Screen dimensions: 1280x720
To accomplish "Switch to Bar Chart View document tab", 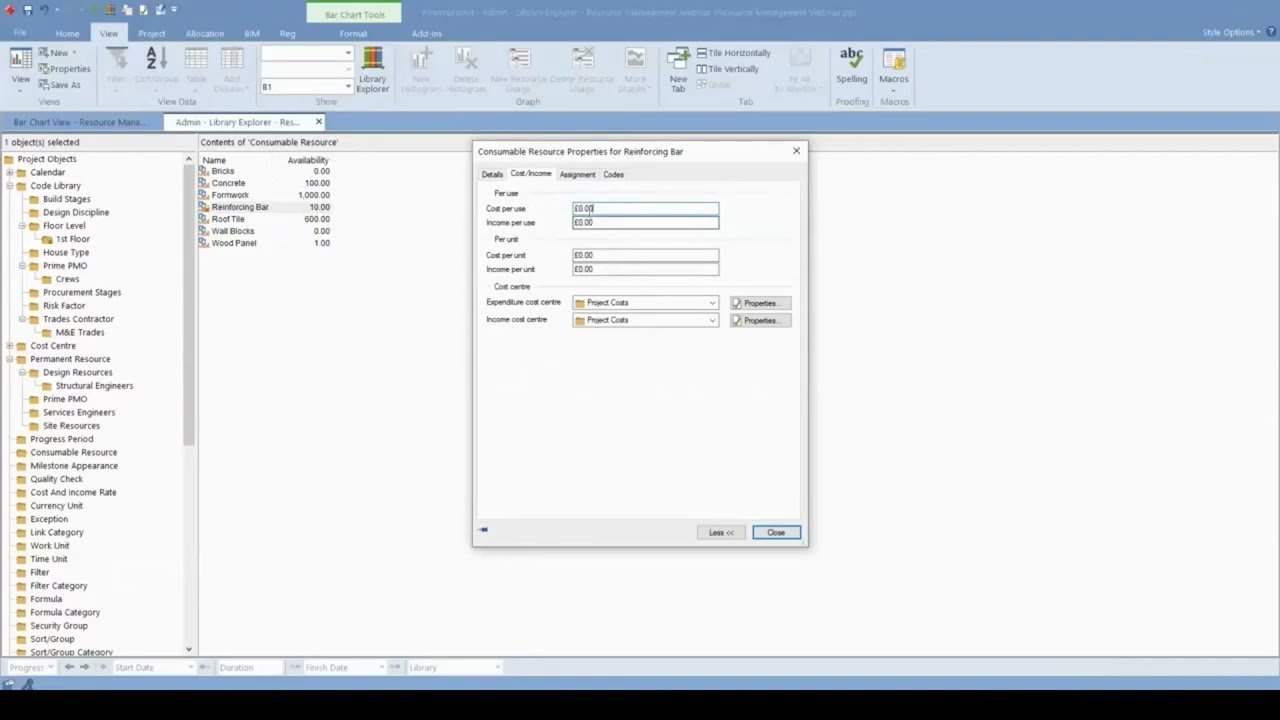I will pos(78,122).
